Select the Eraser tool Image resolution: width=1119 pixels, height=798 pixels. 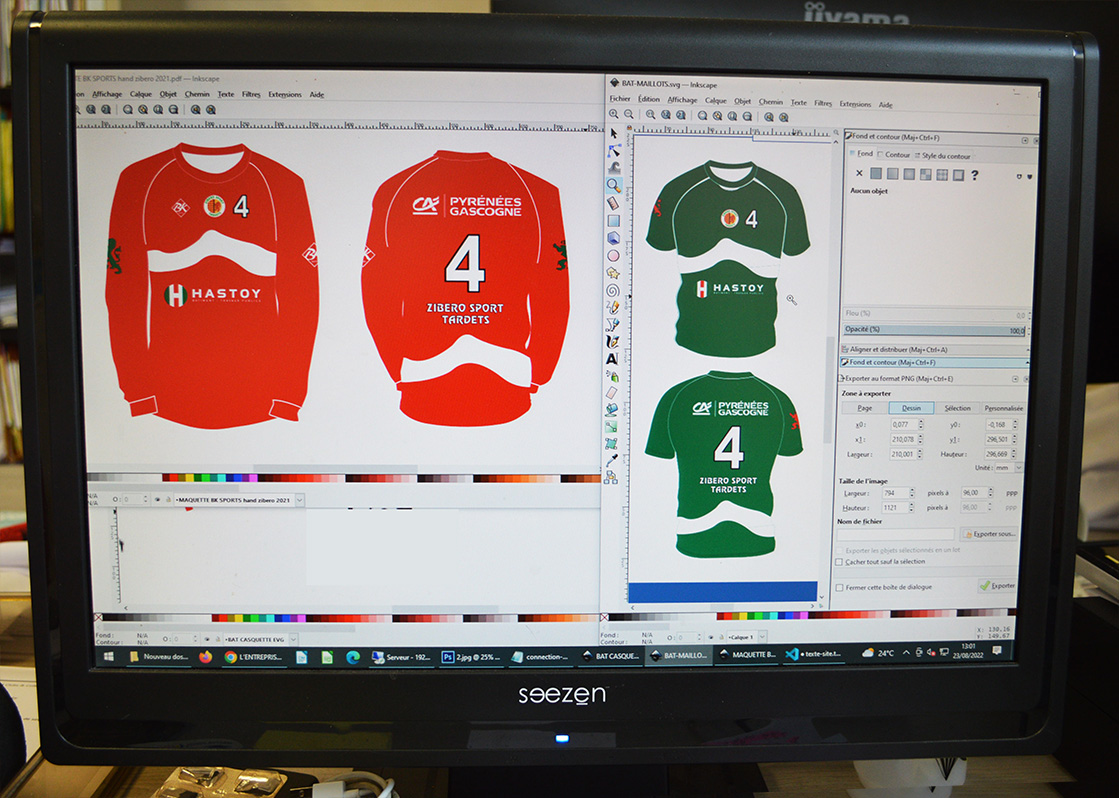tap(612, 393)
